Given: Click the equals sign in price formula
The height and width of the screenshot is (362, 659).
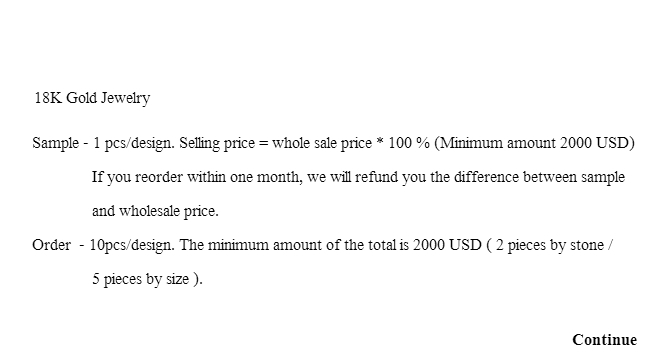Looking at the screenshot, I should [x=264, y=143].
